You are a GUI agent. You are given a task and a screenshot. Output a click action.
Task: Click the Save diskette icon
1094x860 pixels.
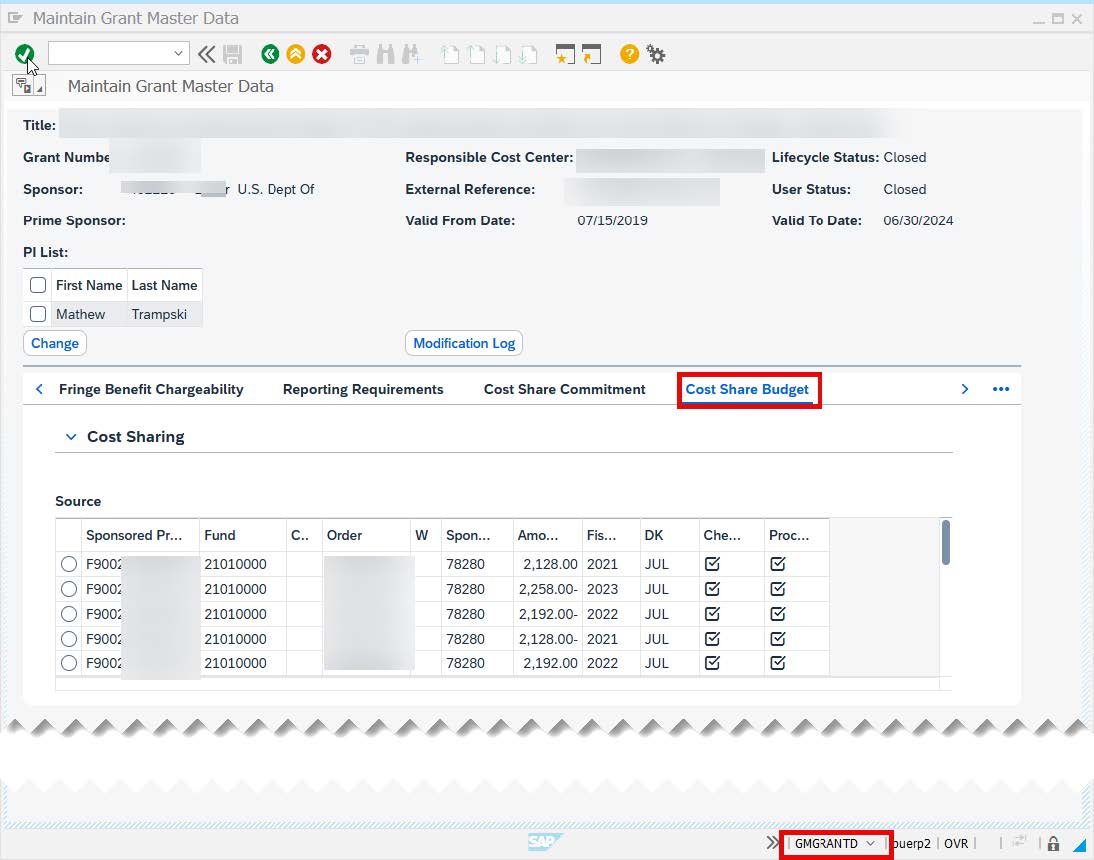click(x=232, y=54)
